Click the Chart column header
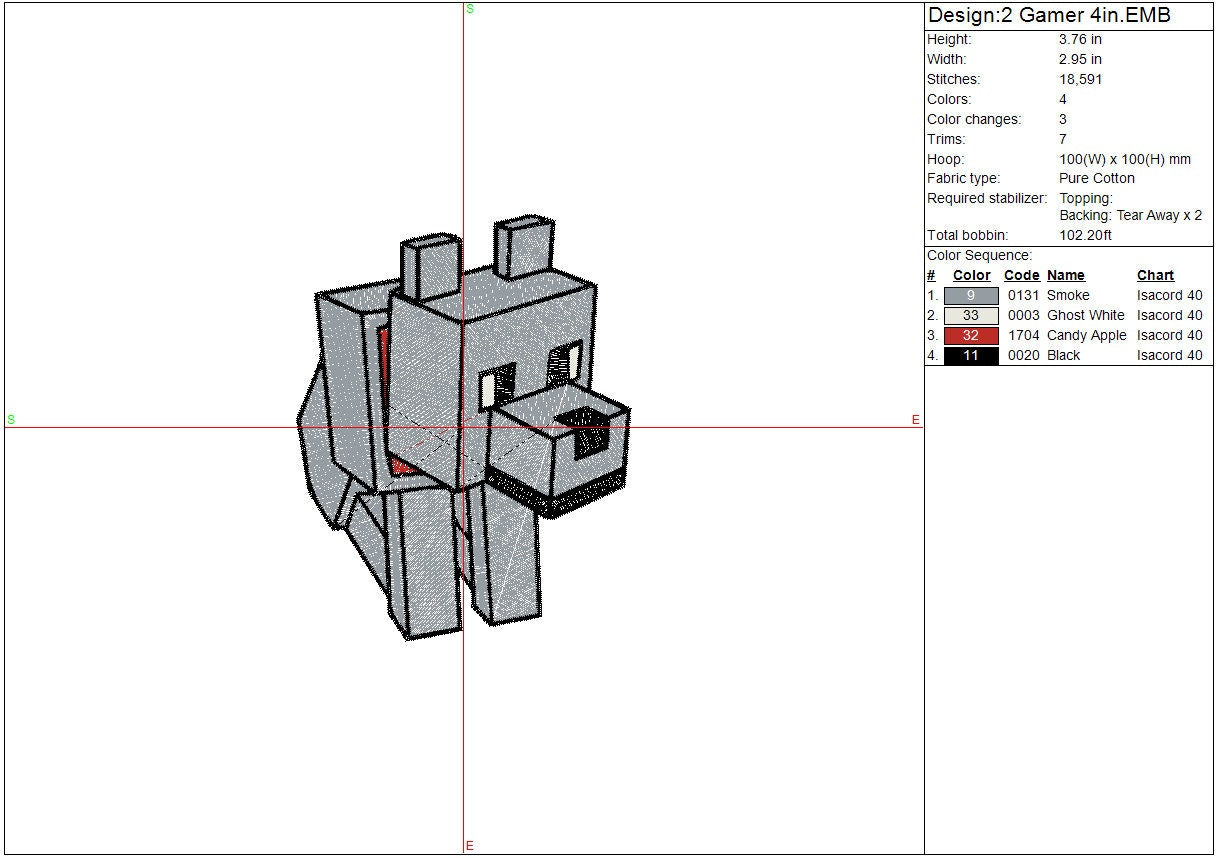The image size is (1218, 858). pos(1155,276)
